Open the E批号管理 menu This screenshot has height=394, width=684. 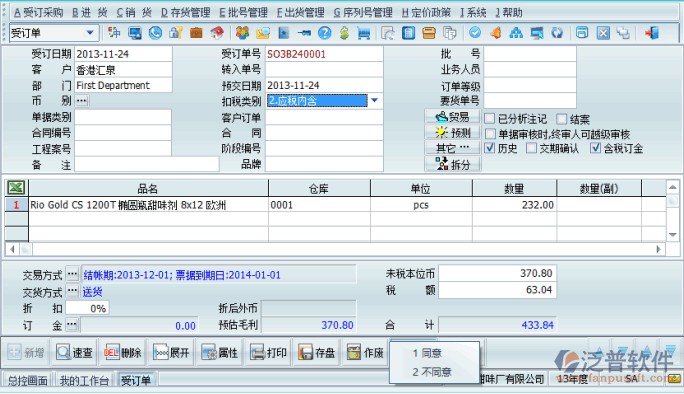(243, 13)
